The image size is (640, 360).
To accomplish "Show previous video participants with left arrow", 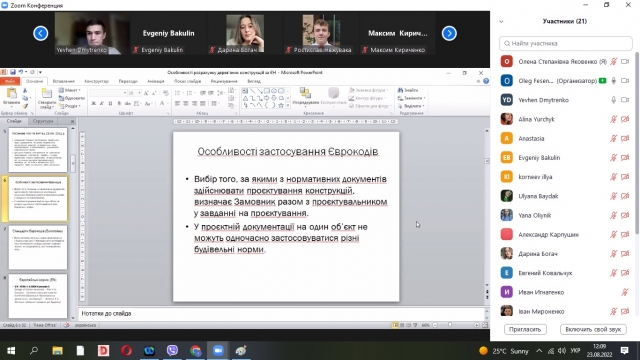I will [40, 33].
